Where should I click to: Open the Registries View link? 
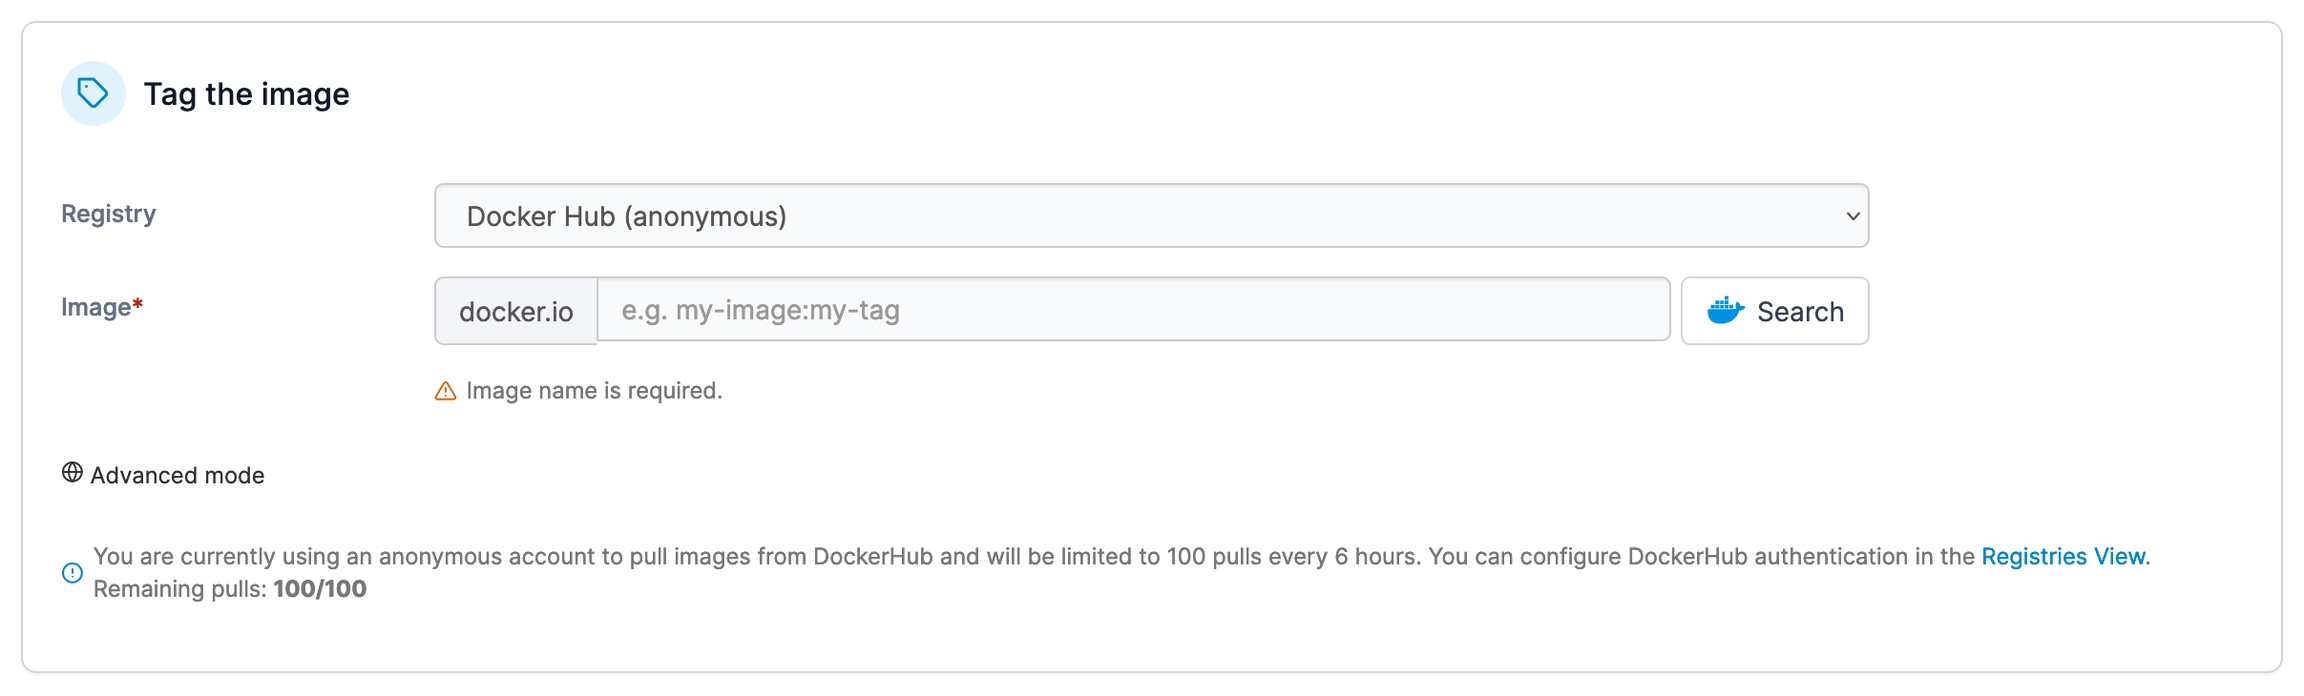point(2062,557)
